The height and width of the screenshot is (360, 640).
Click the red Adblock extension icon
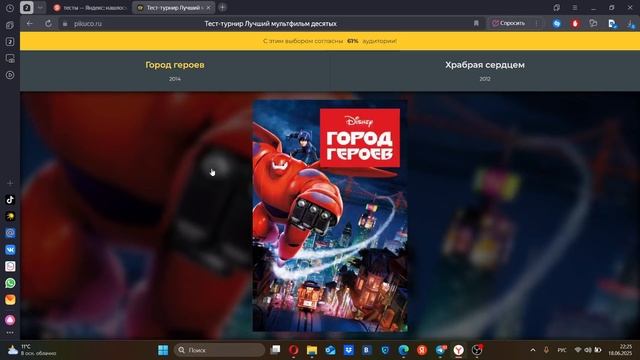point(575,24)
